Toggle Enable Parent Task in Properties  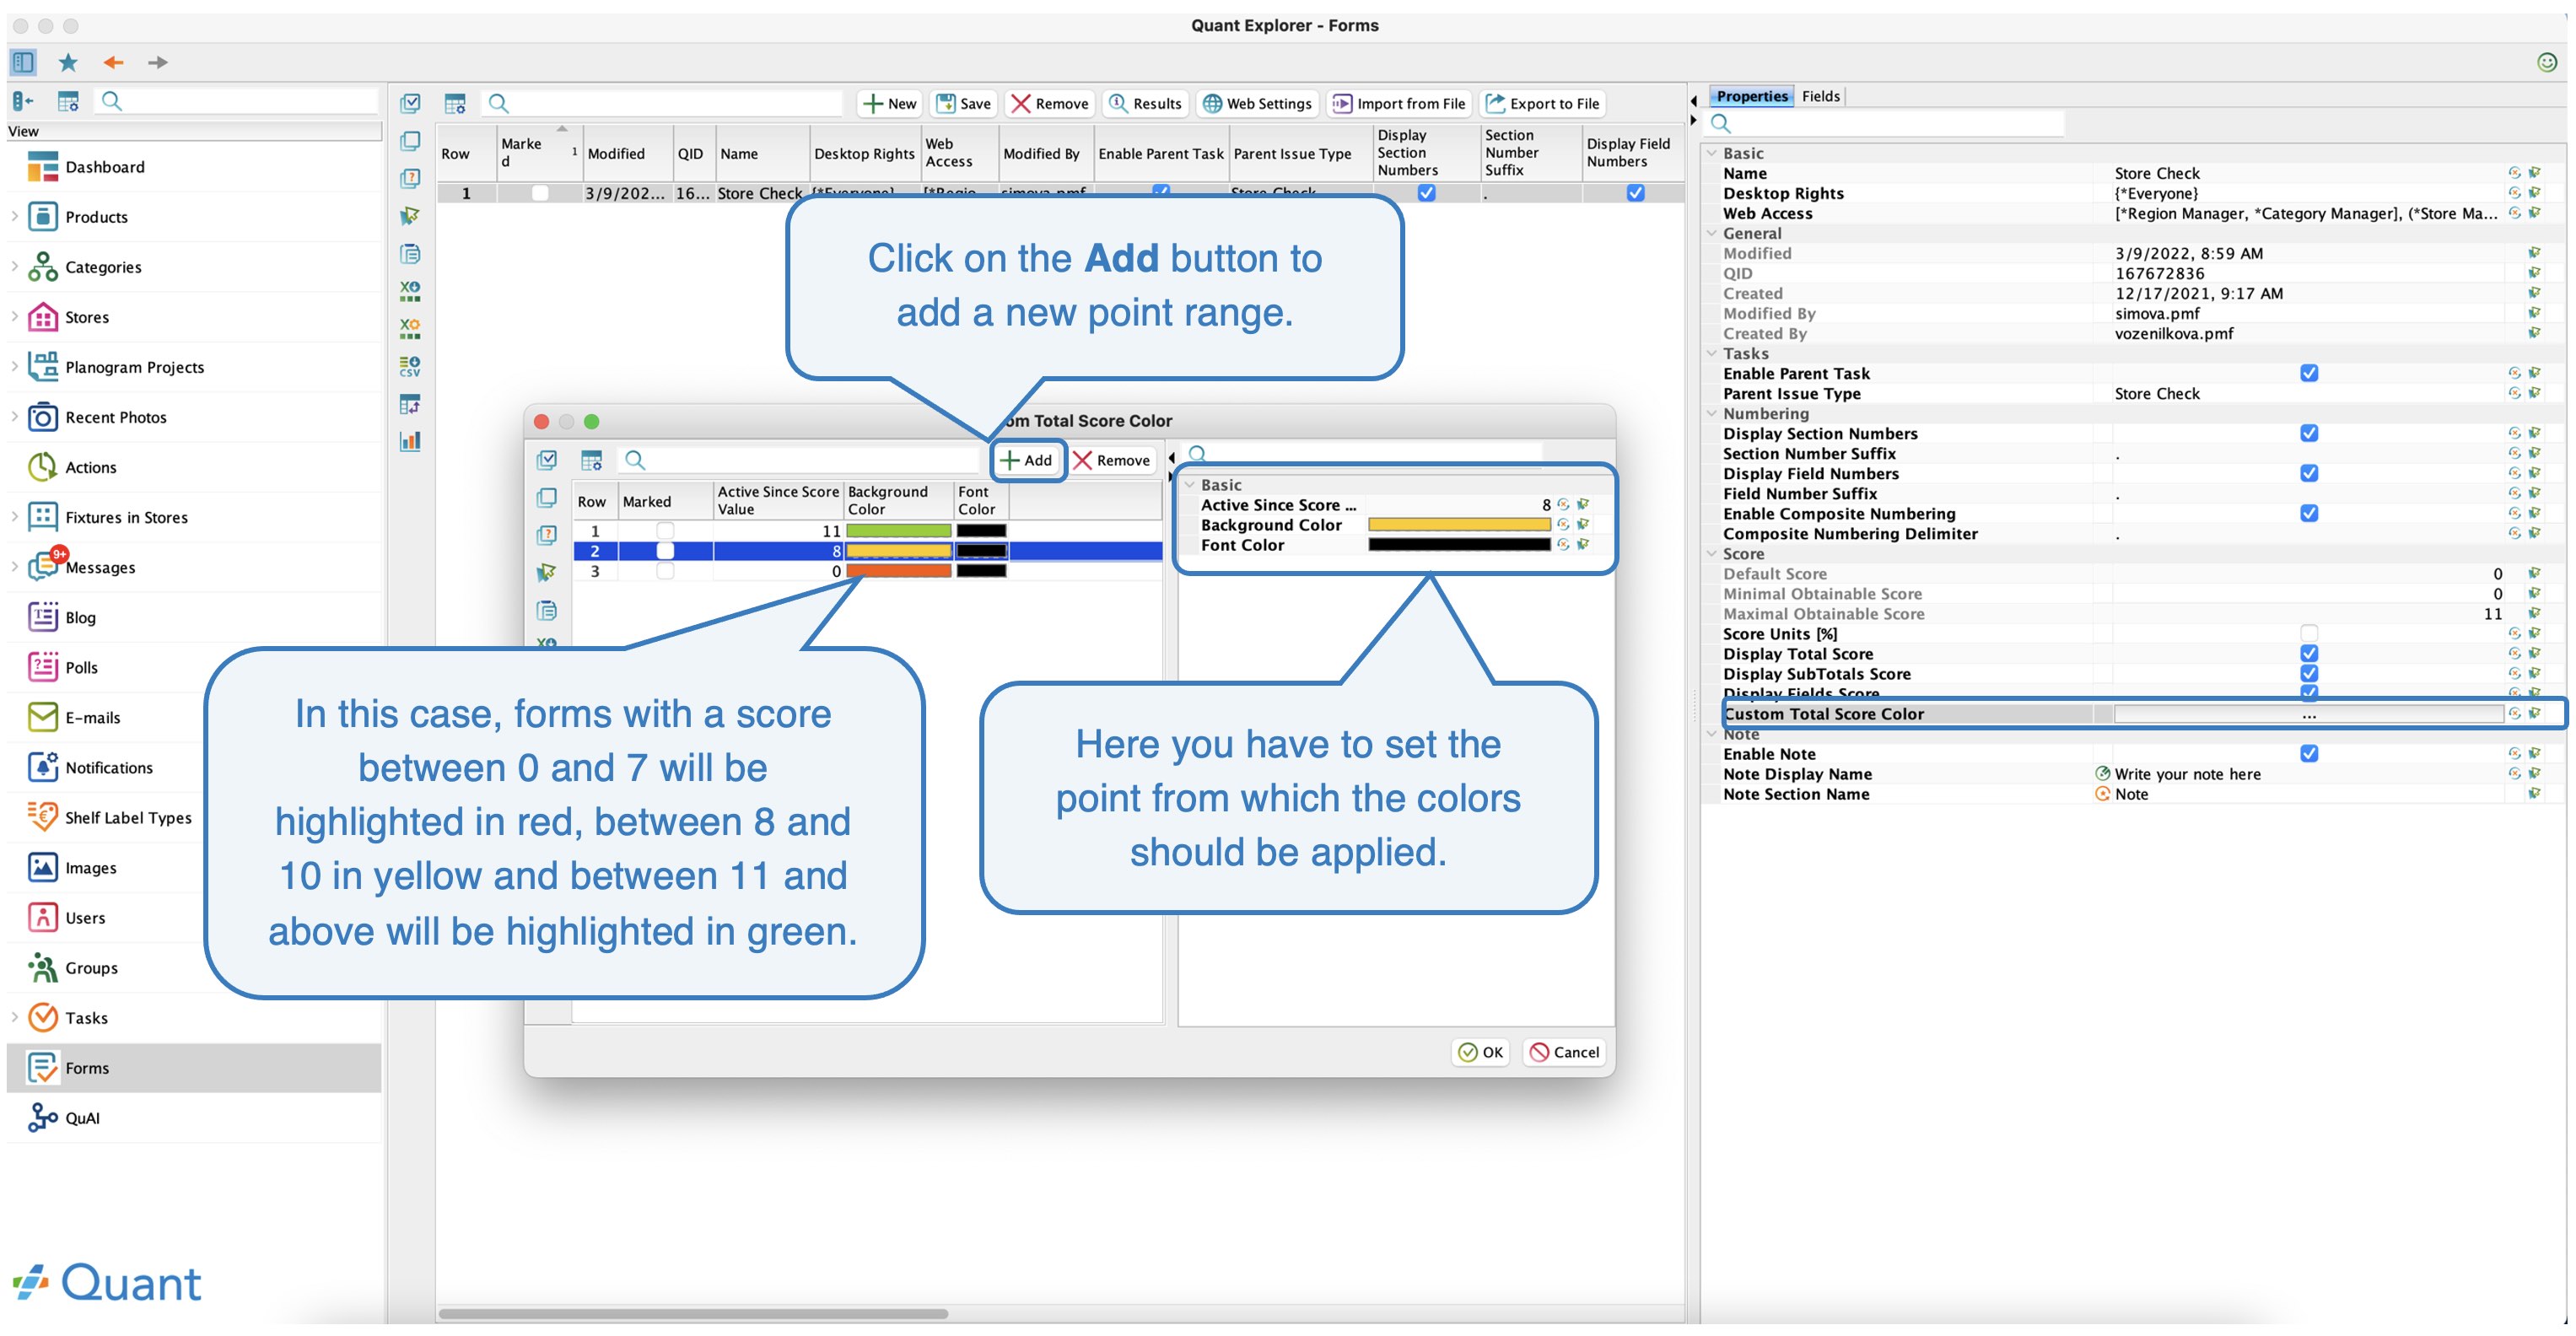click(2308, 373)
